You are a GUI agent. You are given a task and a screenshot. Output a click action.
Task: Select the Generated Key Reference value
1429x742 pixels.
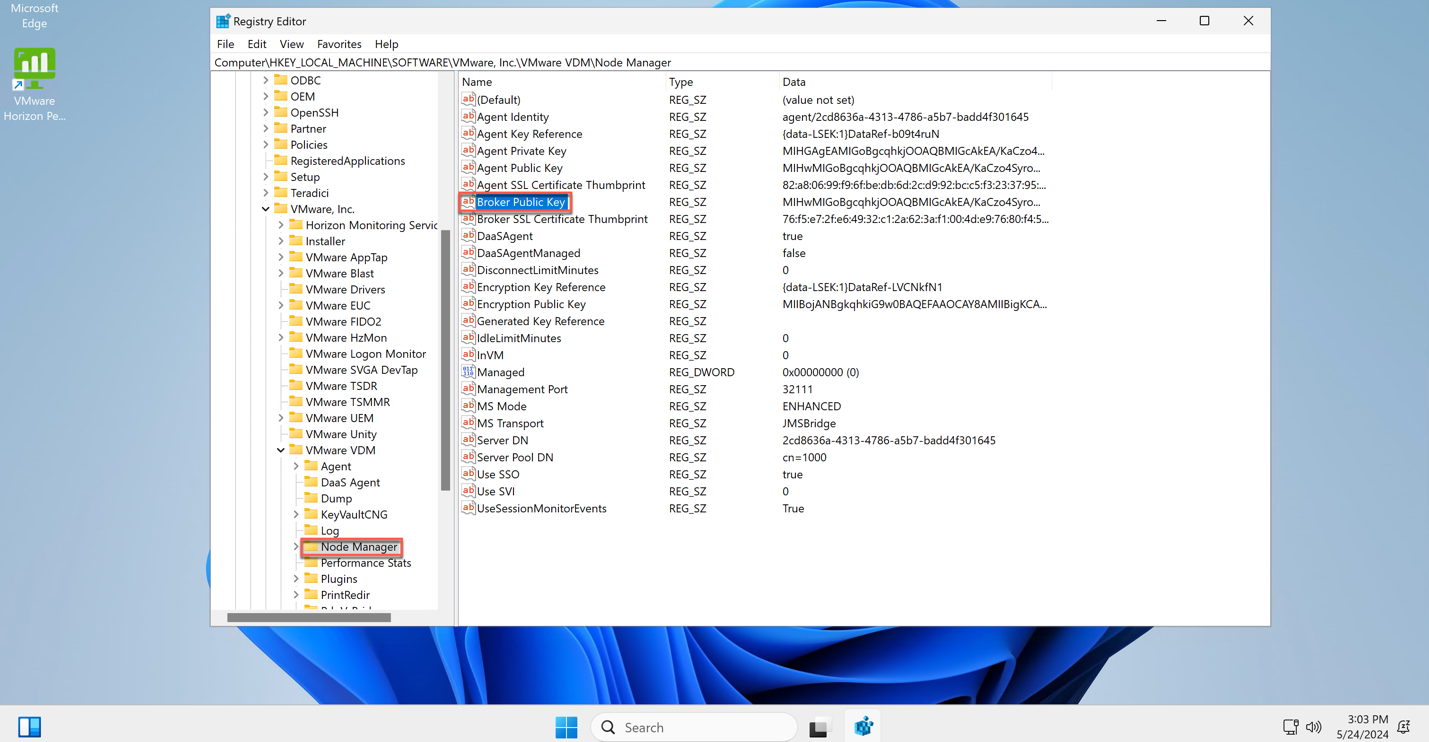coord(540,321)
